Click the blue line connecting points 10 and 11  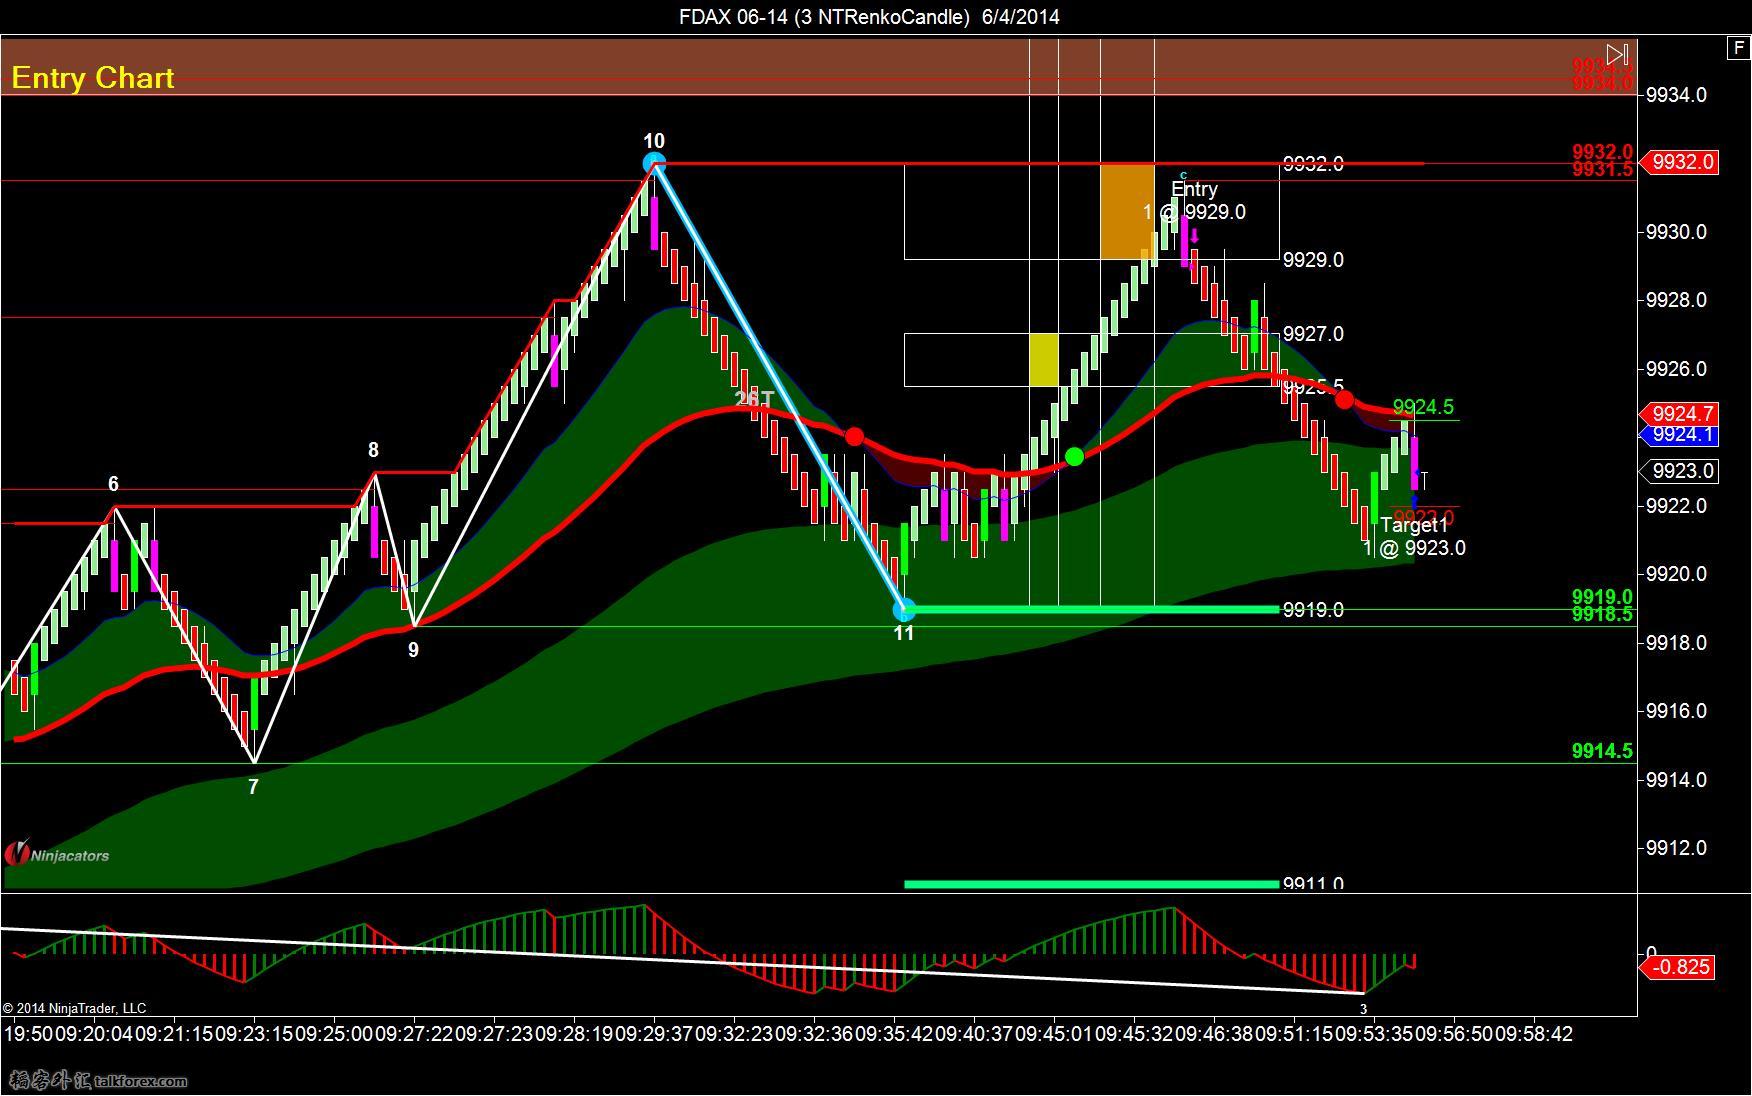coord(779,386)
